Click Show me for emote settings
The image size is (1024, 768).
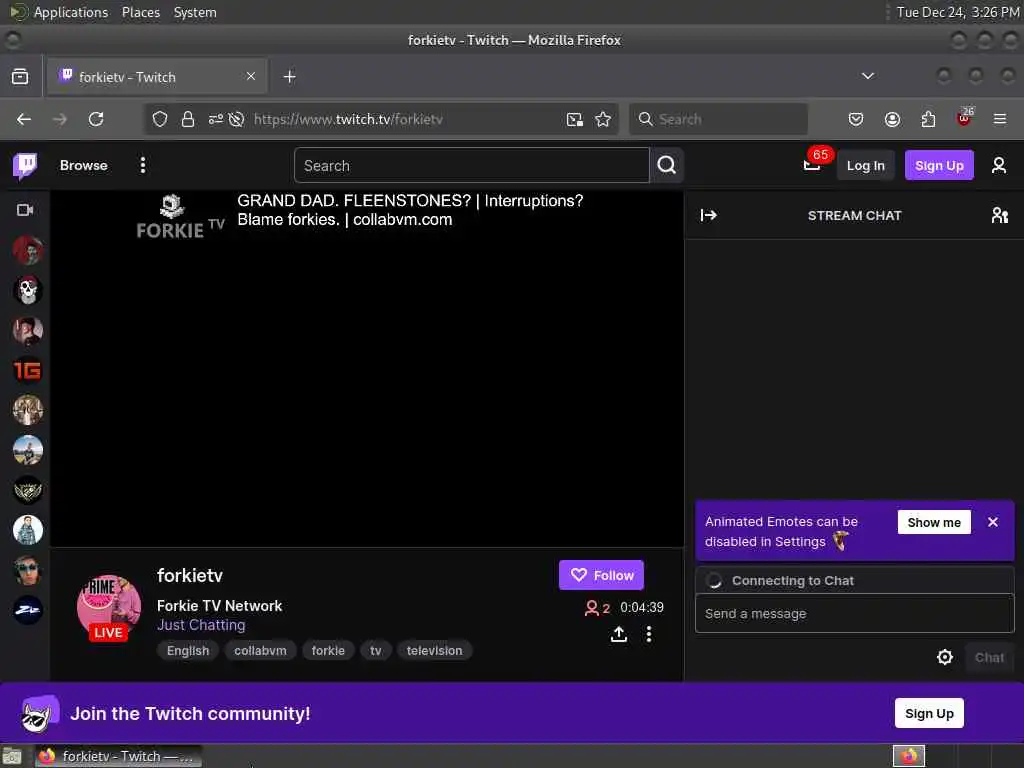coord(934,522)
